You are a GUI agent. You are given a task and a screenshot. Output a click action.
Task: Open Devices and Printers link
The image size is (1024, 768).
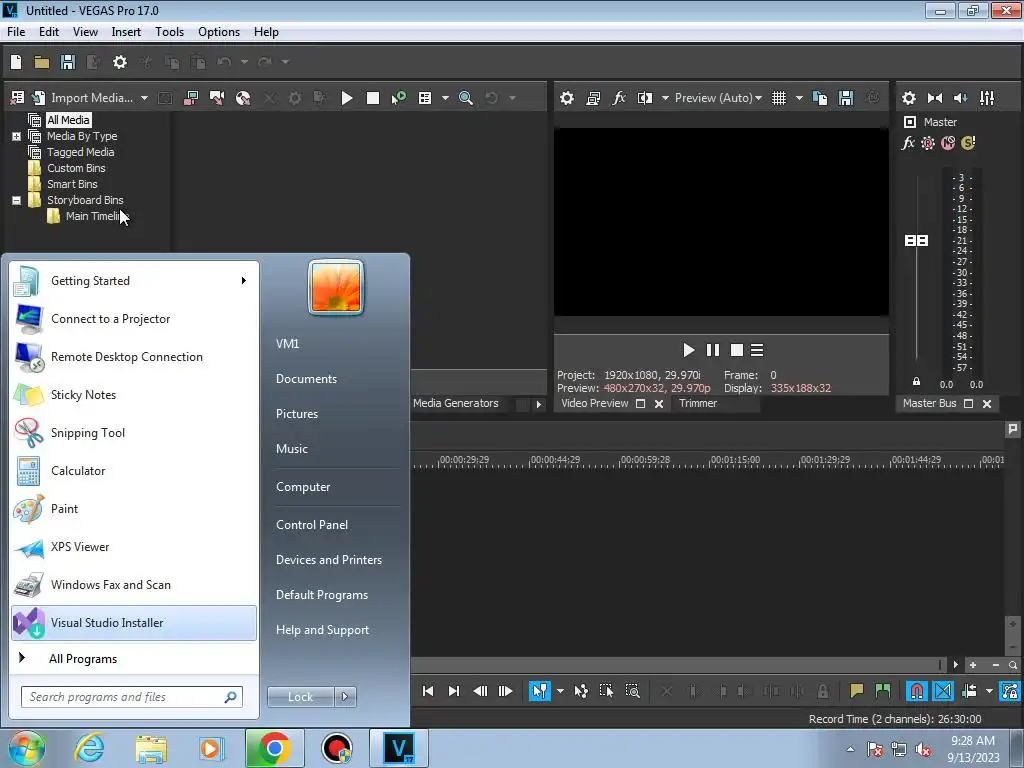328,560
